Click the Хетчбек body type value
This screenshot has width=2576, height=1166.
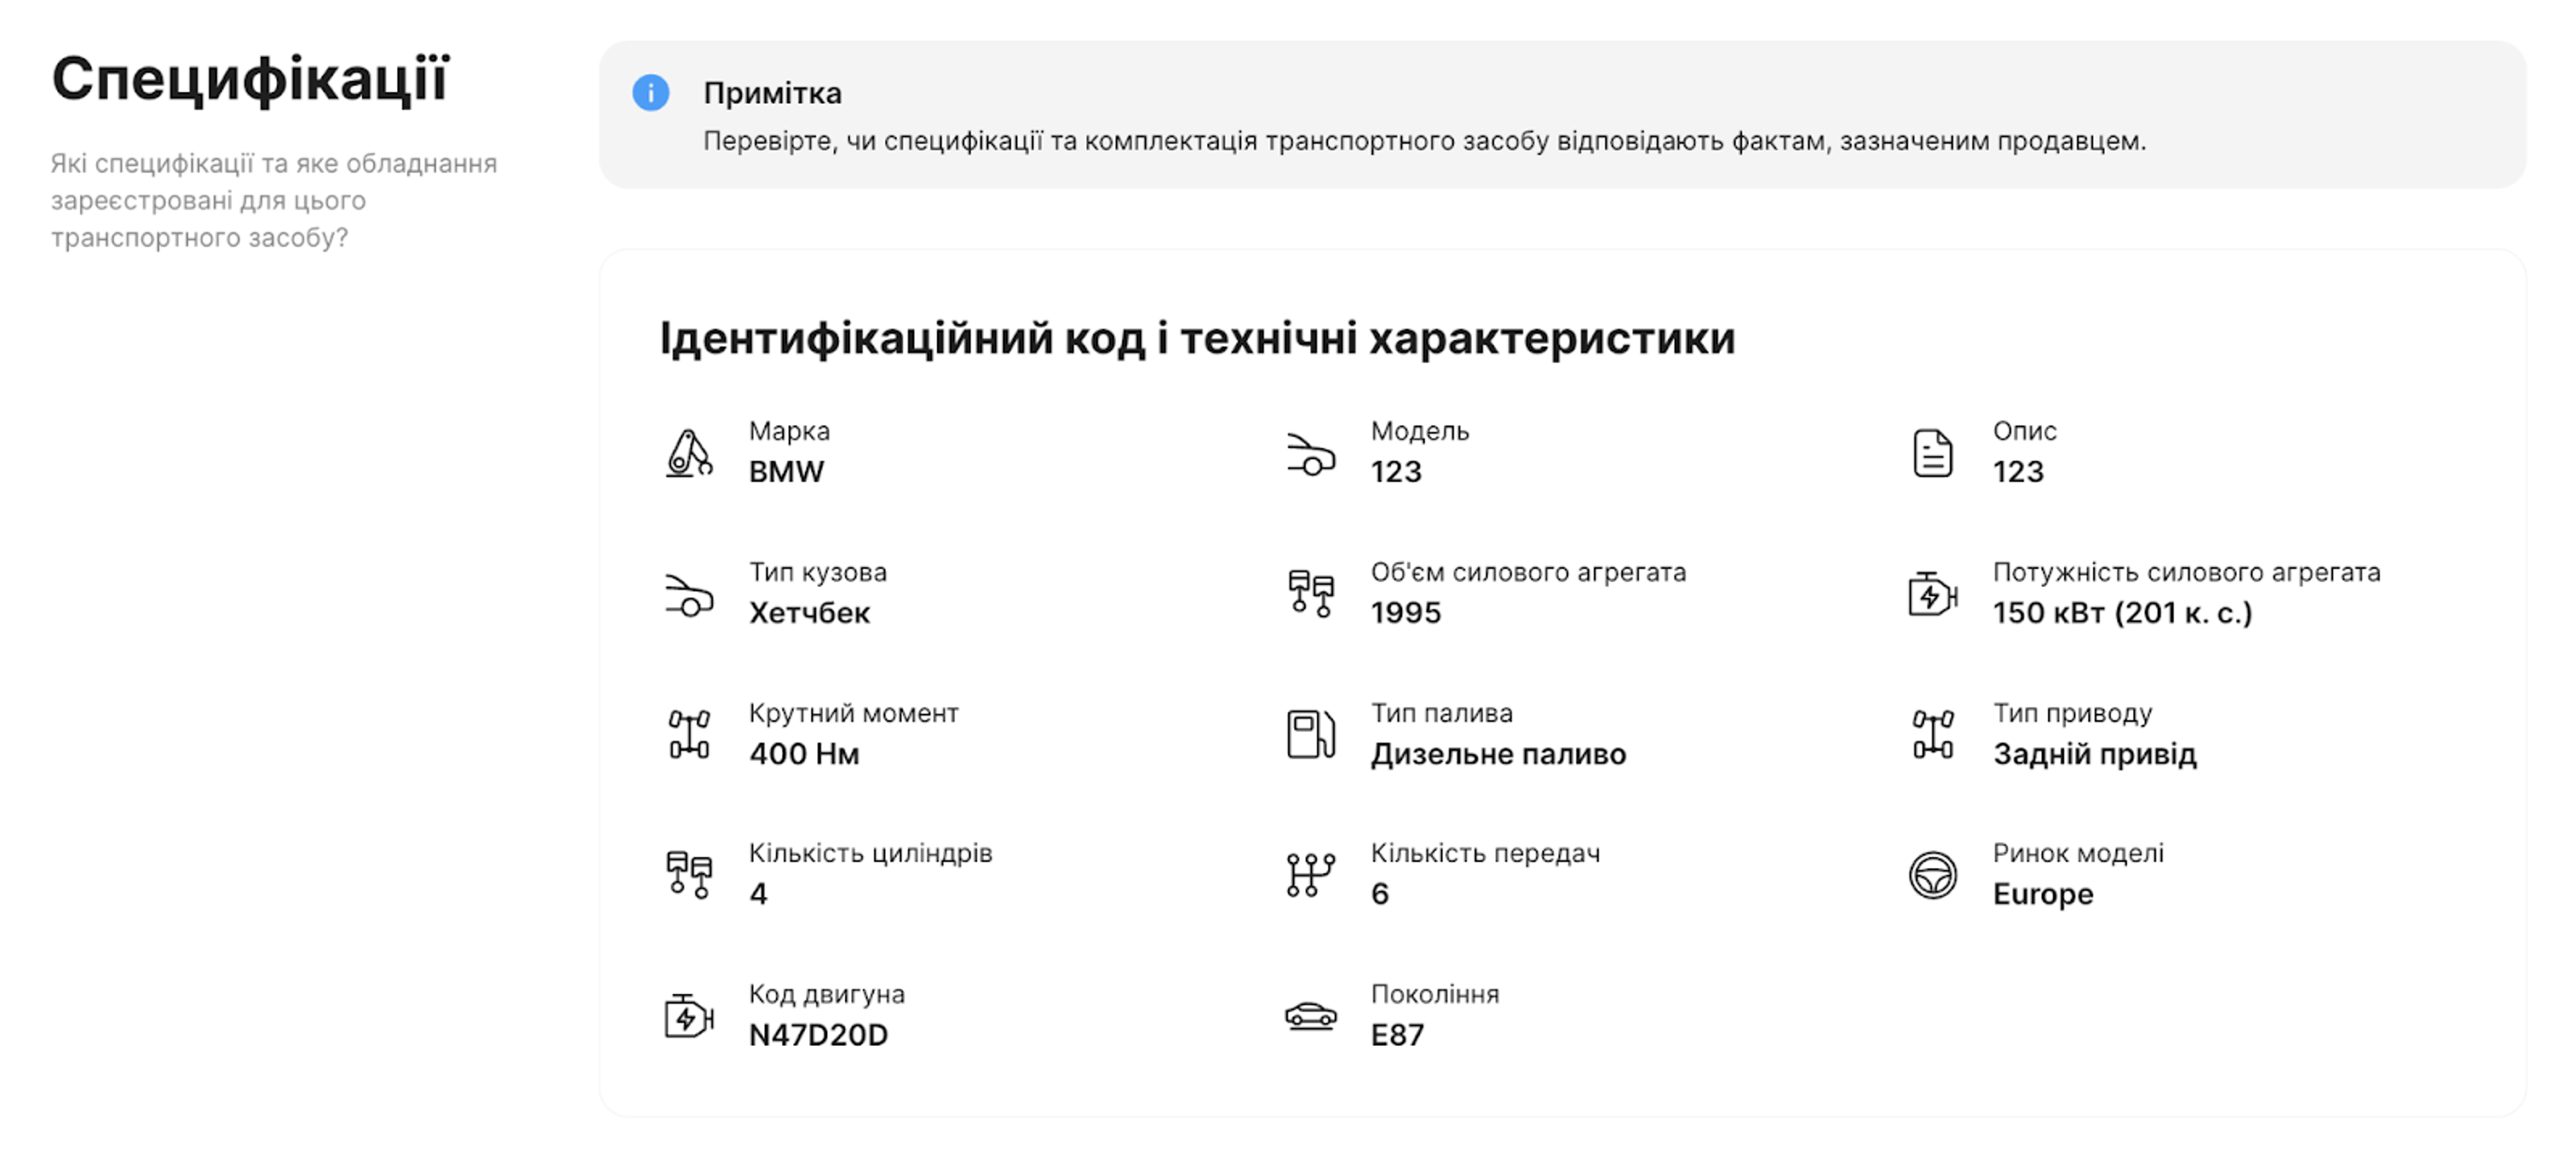coord(809,613)
